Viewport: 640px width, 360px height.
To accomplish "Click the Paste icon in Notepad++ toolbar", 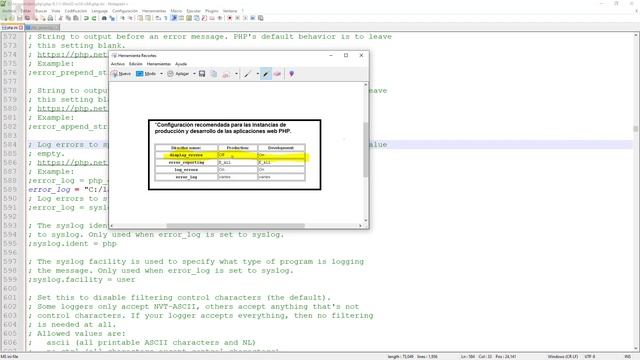I will pyautogui.click(x=76, y=18).
